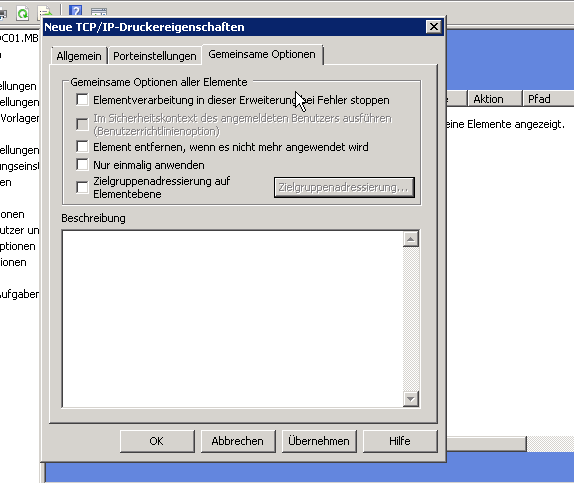Check 'Element entfernen, wenn nicht mehr angewendet'
Screen dimensions: 574x483
[x=82, y=146]
